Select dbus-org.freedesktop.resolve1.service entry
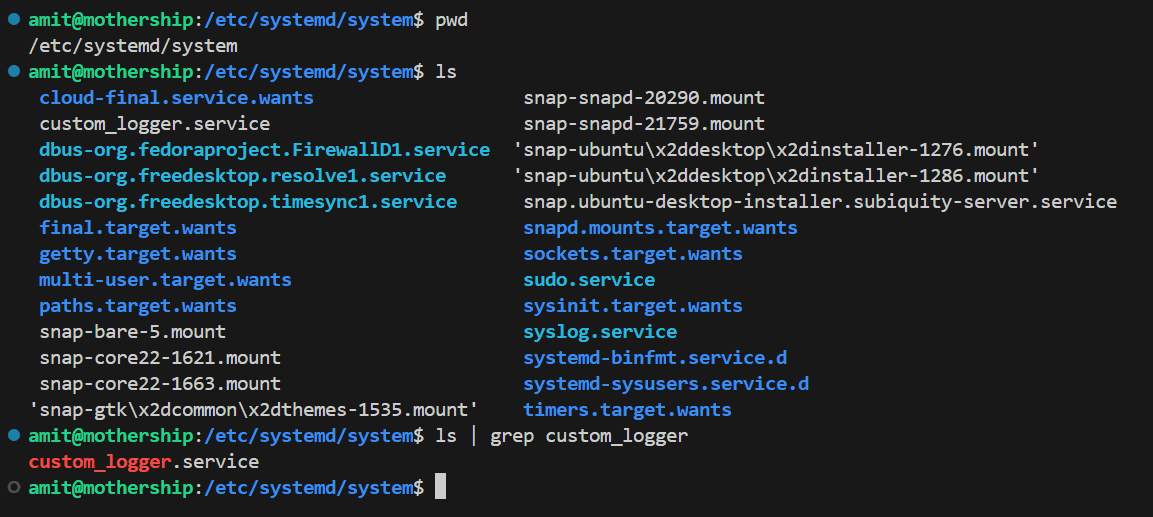The image size is (1153, 517). (x=243, y=176)
